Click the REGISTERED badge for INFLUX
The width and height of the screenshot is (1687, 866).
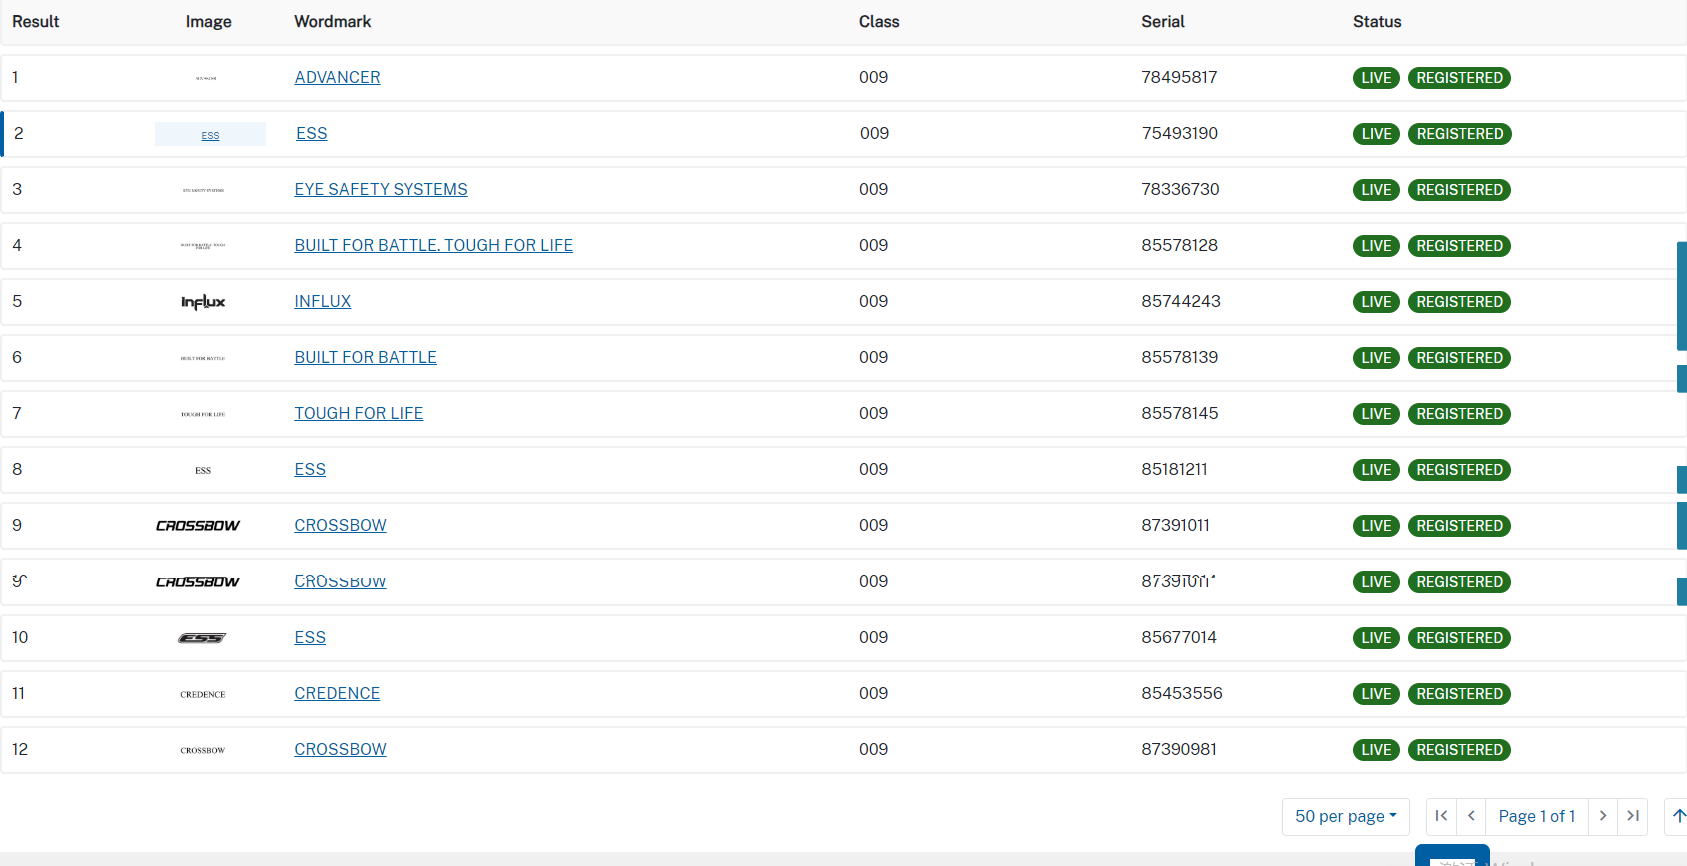tap(1459, 302)
